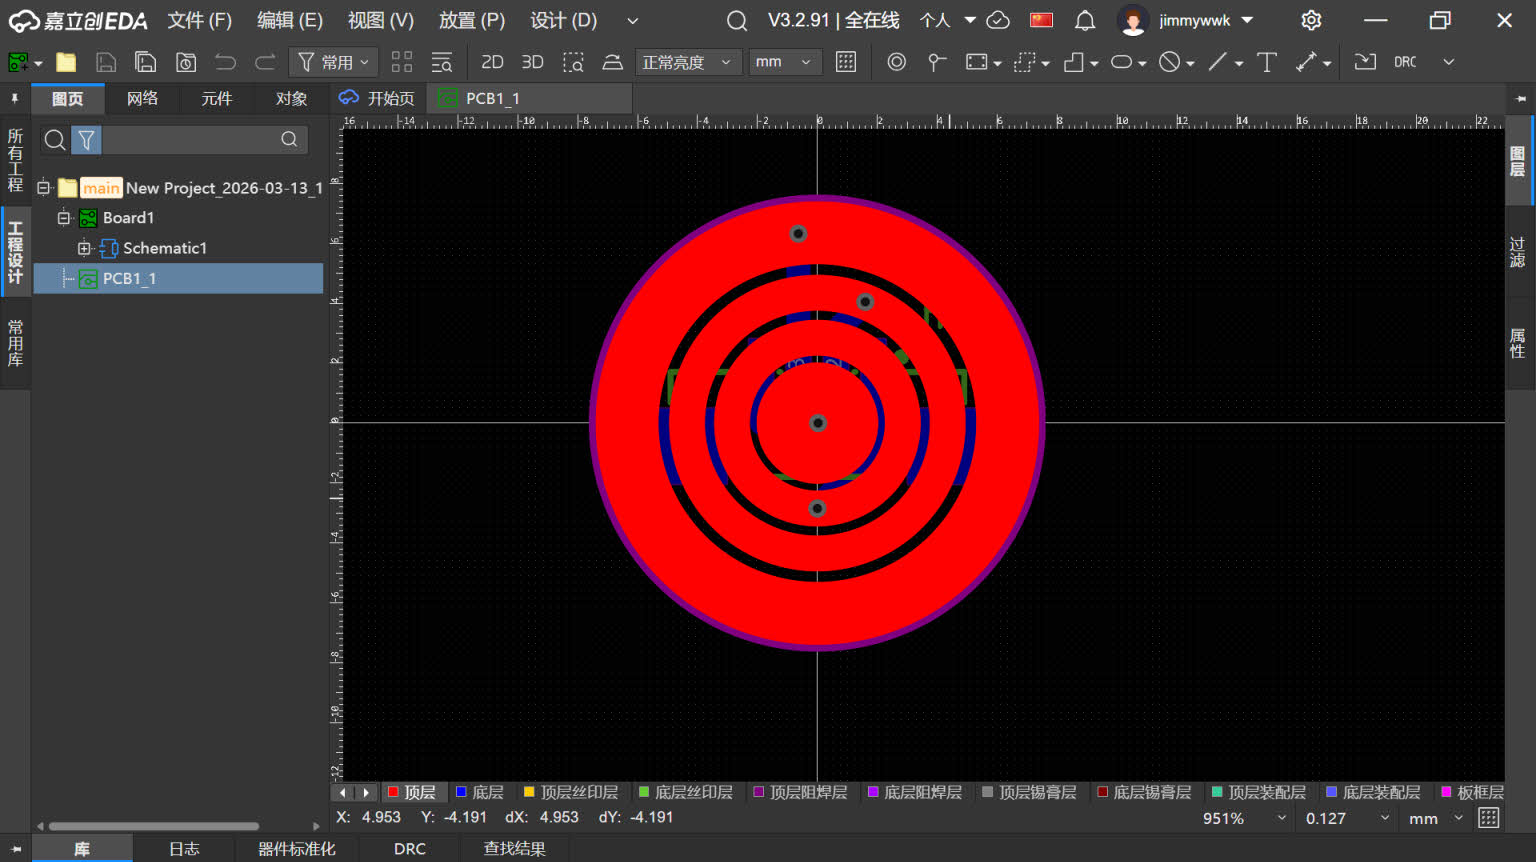Toggle grid snap icon in status bar
This screenshot has width=1536, height=862.
pos(1488,818)
